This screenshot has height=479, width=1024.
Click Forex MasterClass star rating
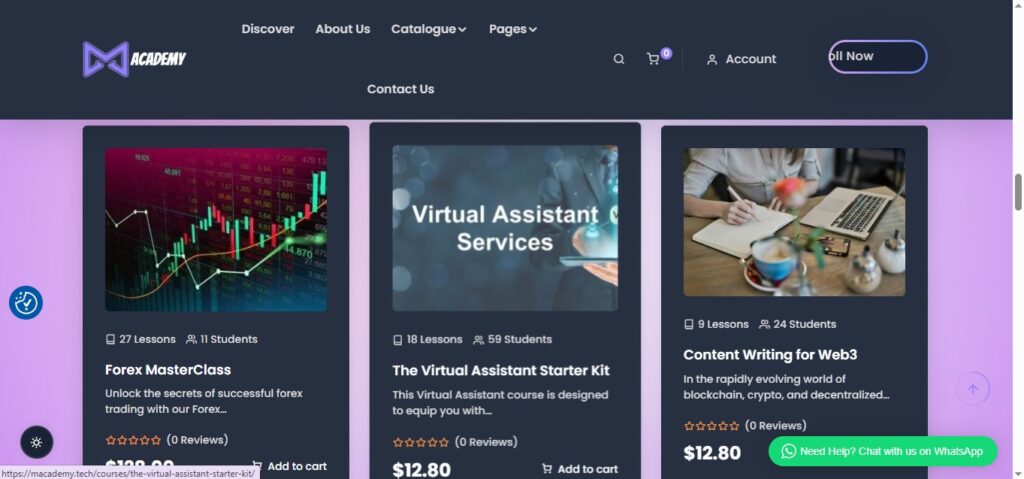pyautogui.click(x=133, y=440)
